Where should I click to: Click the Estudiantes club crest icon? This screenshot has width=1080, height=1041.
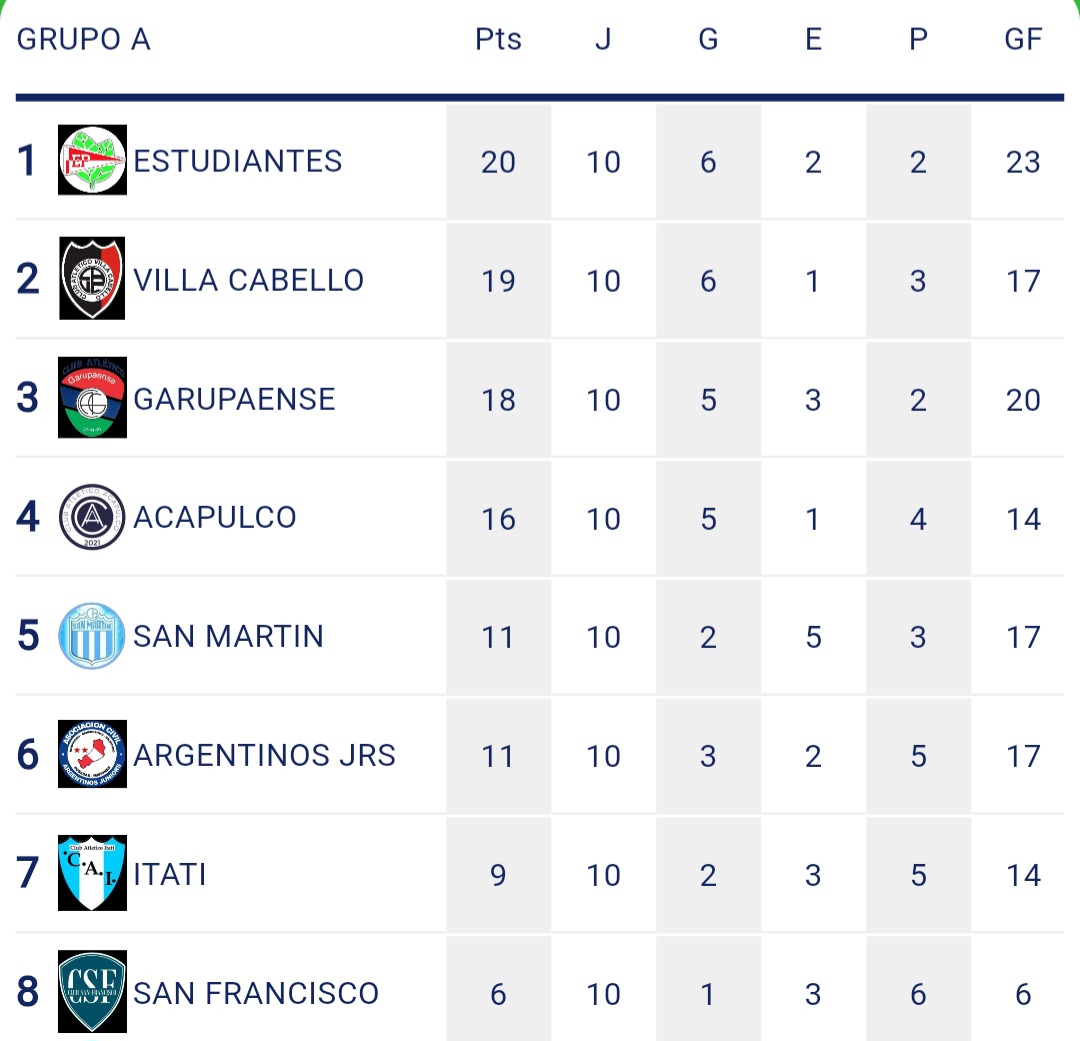click(92, 160)
